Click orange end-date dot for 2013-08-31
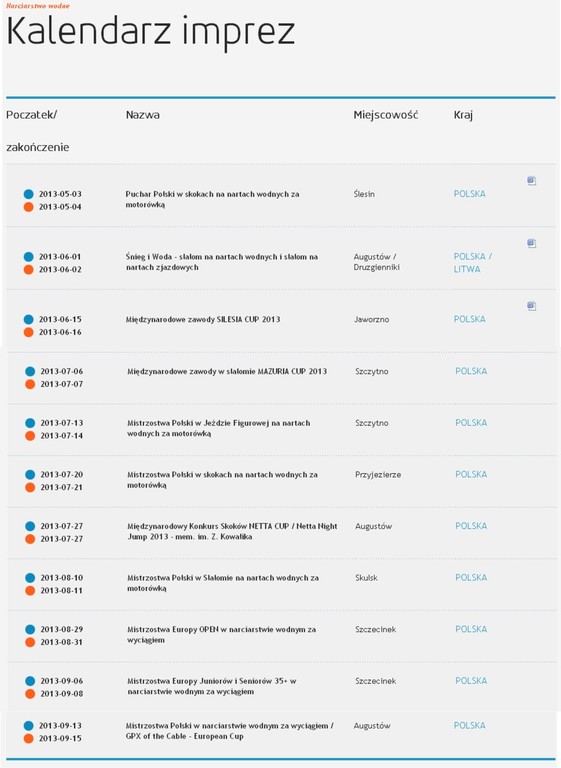This screenshot has width=561, height=768. pos(30,642)
